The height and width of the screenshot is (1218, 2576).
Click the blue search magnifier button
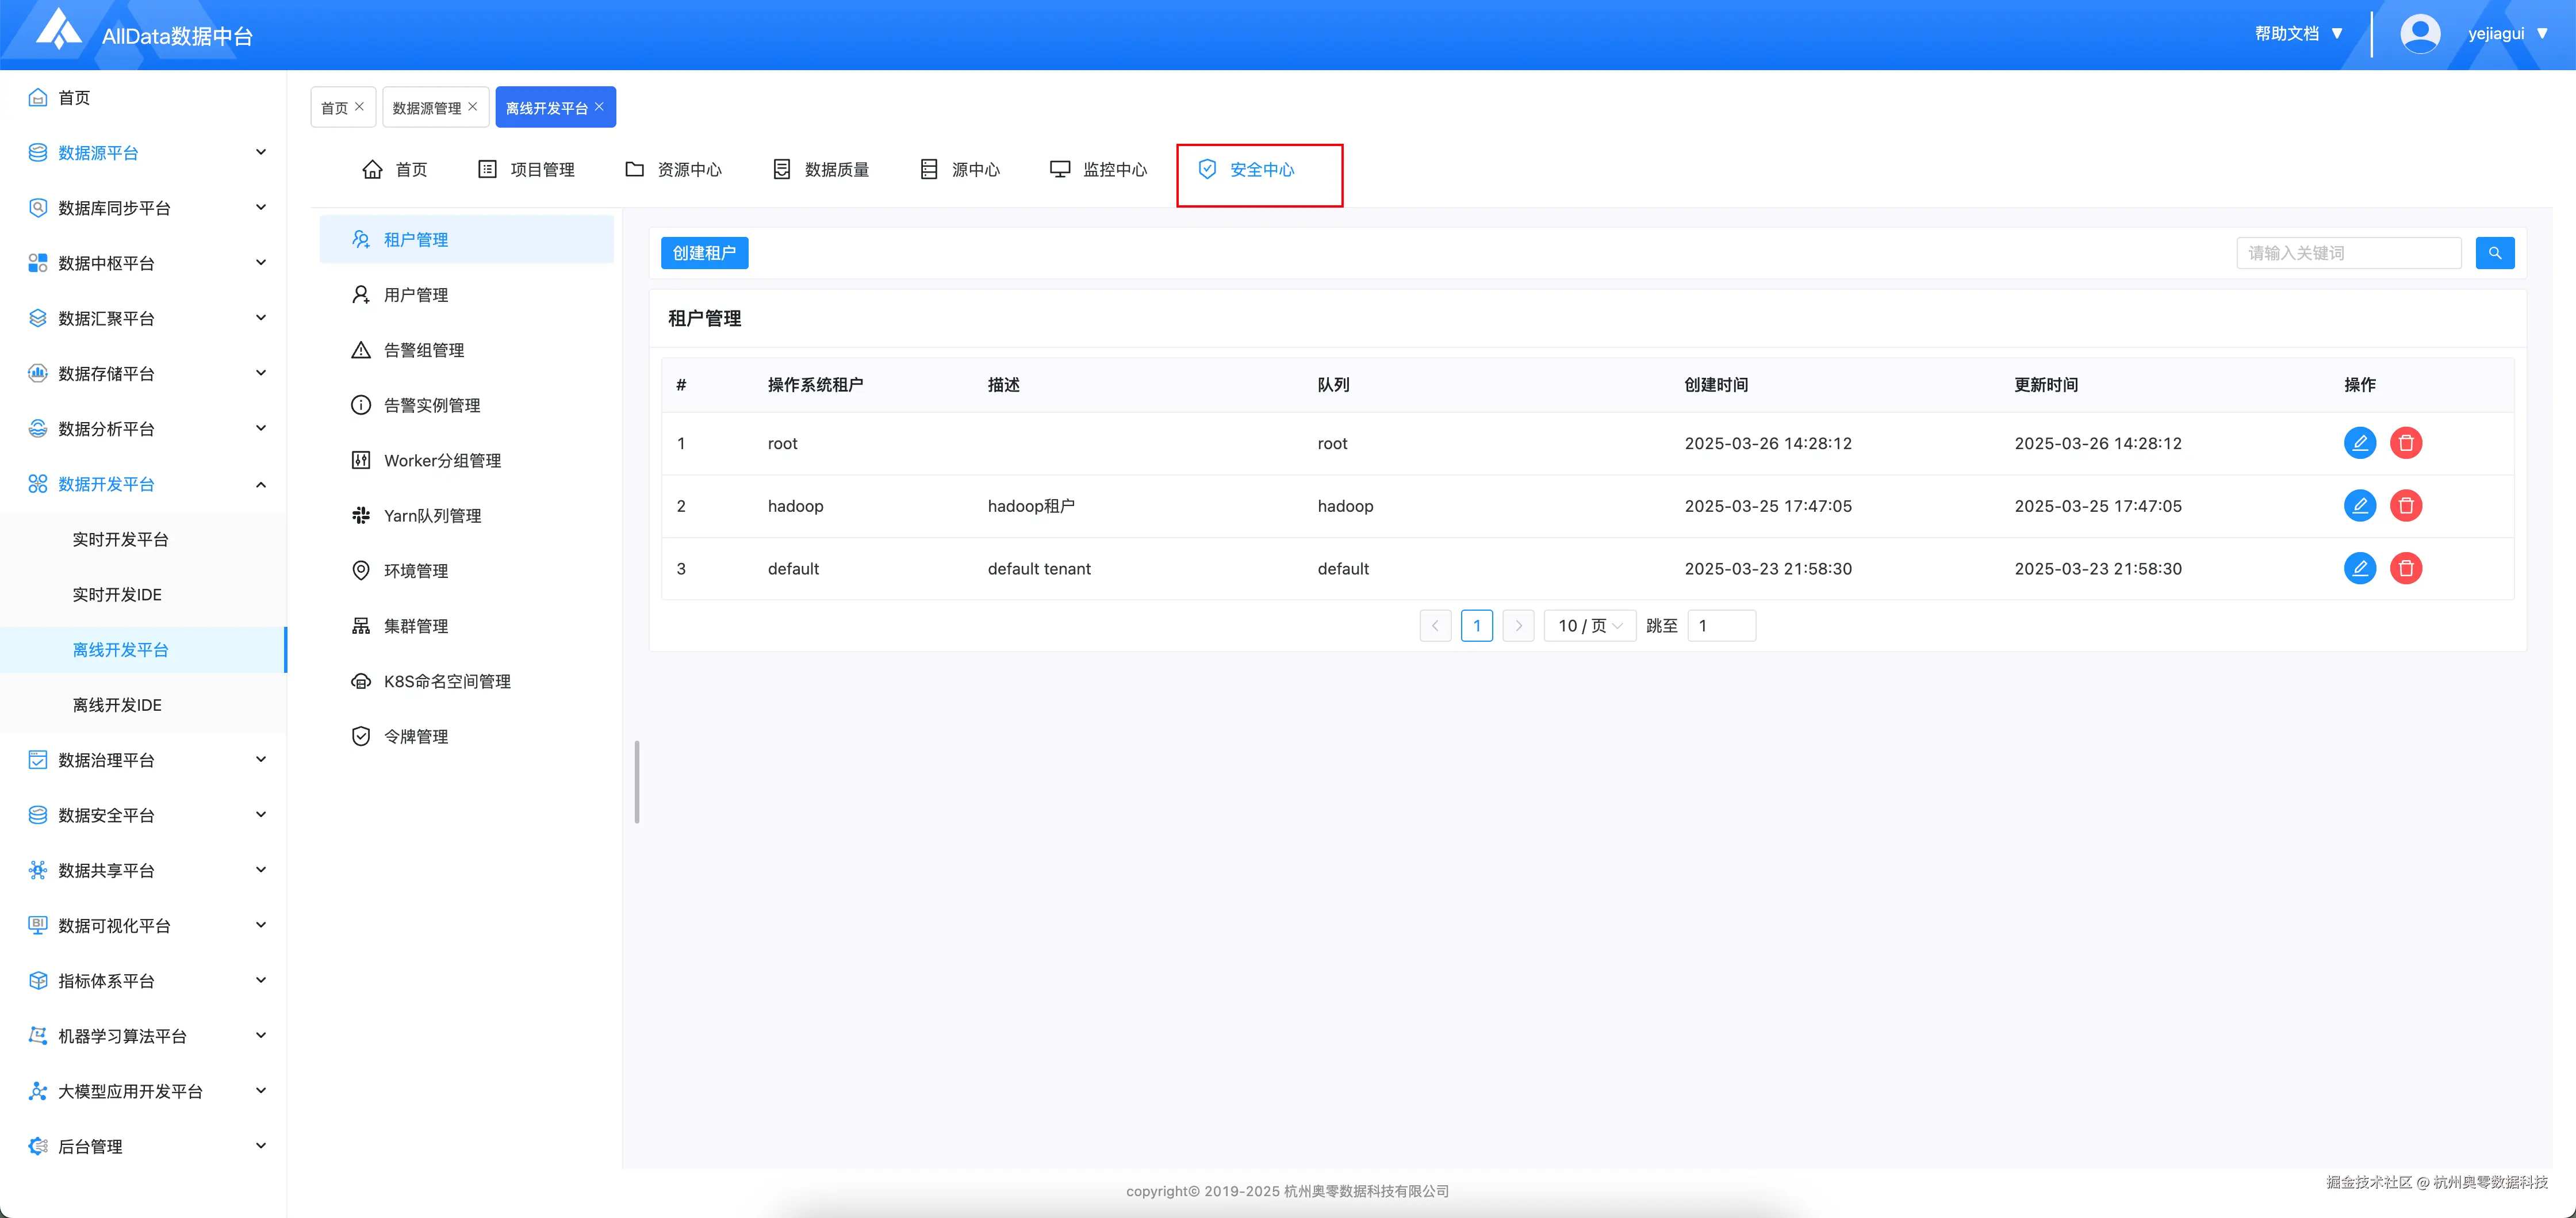(x=2494, y=253)
